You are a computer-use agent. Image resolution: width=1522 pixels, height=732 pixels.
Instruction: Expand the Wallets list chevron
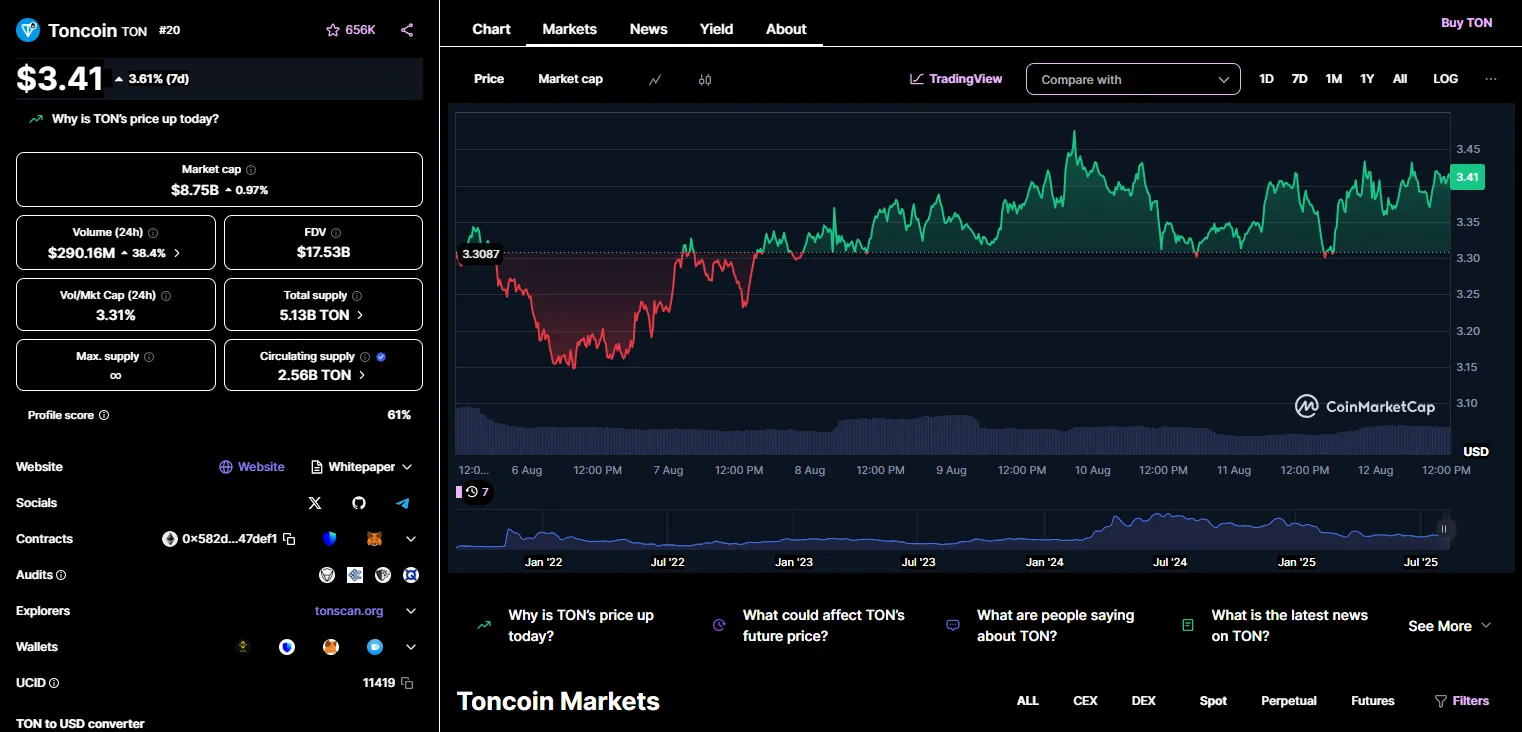coord(410,647)
